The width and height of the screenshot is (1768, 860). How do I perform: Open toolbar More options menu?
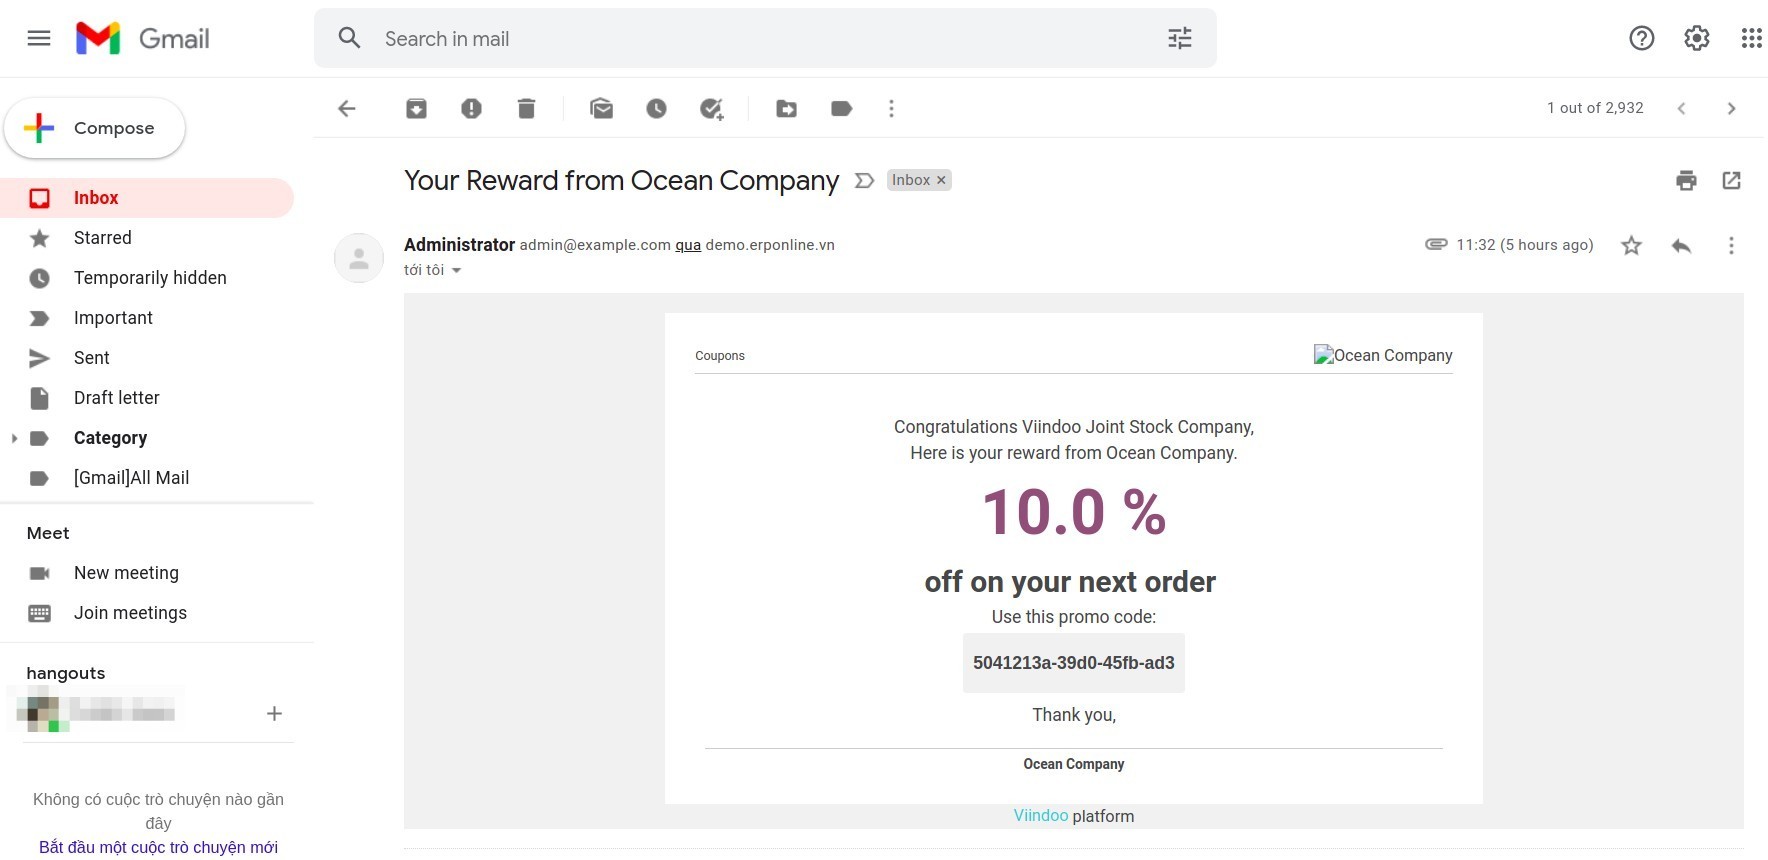891,108
